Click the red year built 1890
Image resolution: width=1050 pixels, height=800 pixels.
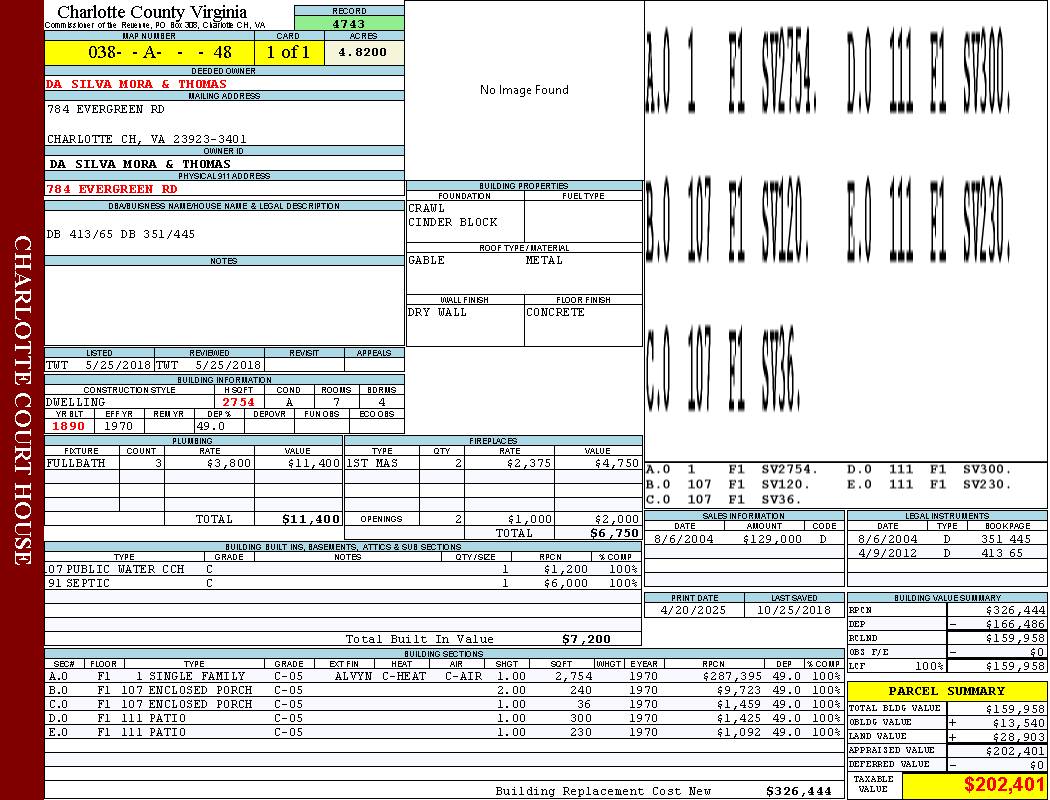(68, 426)
